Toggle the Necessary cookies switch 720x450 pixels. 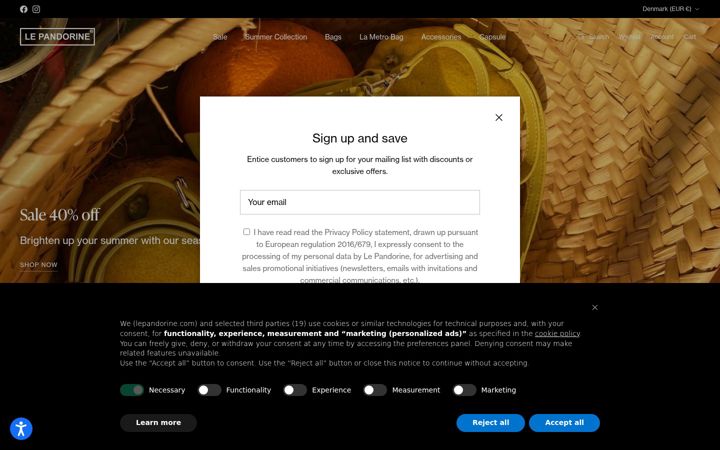click(132, 390)
